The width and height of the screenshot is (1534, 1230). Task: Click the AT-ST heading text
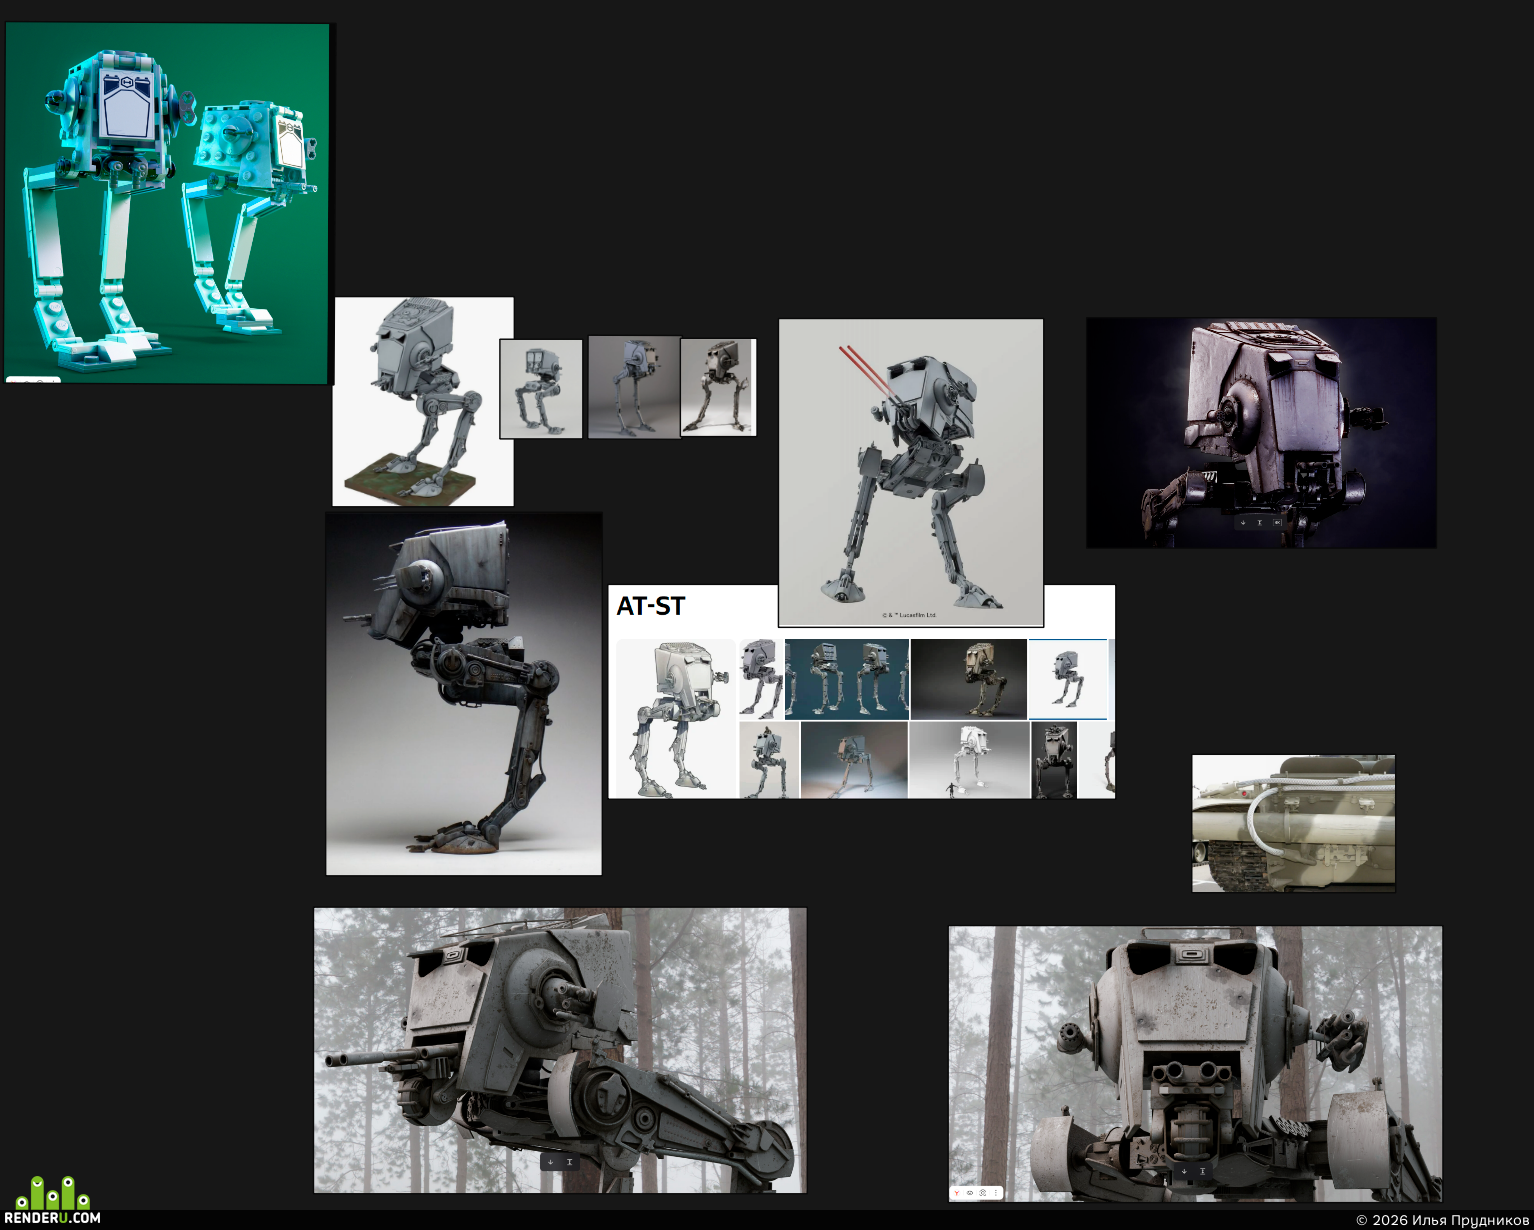[x=650, y=606]
